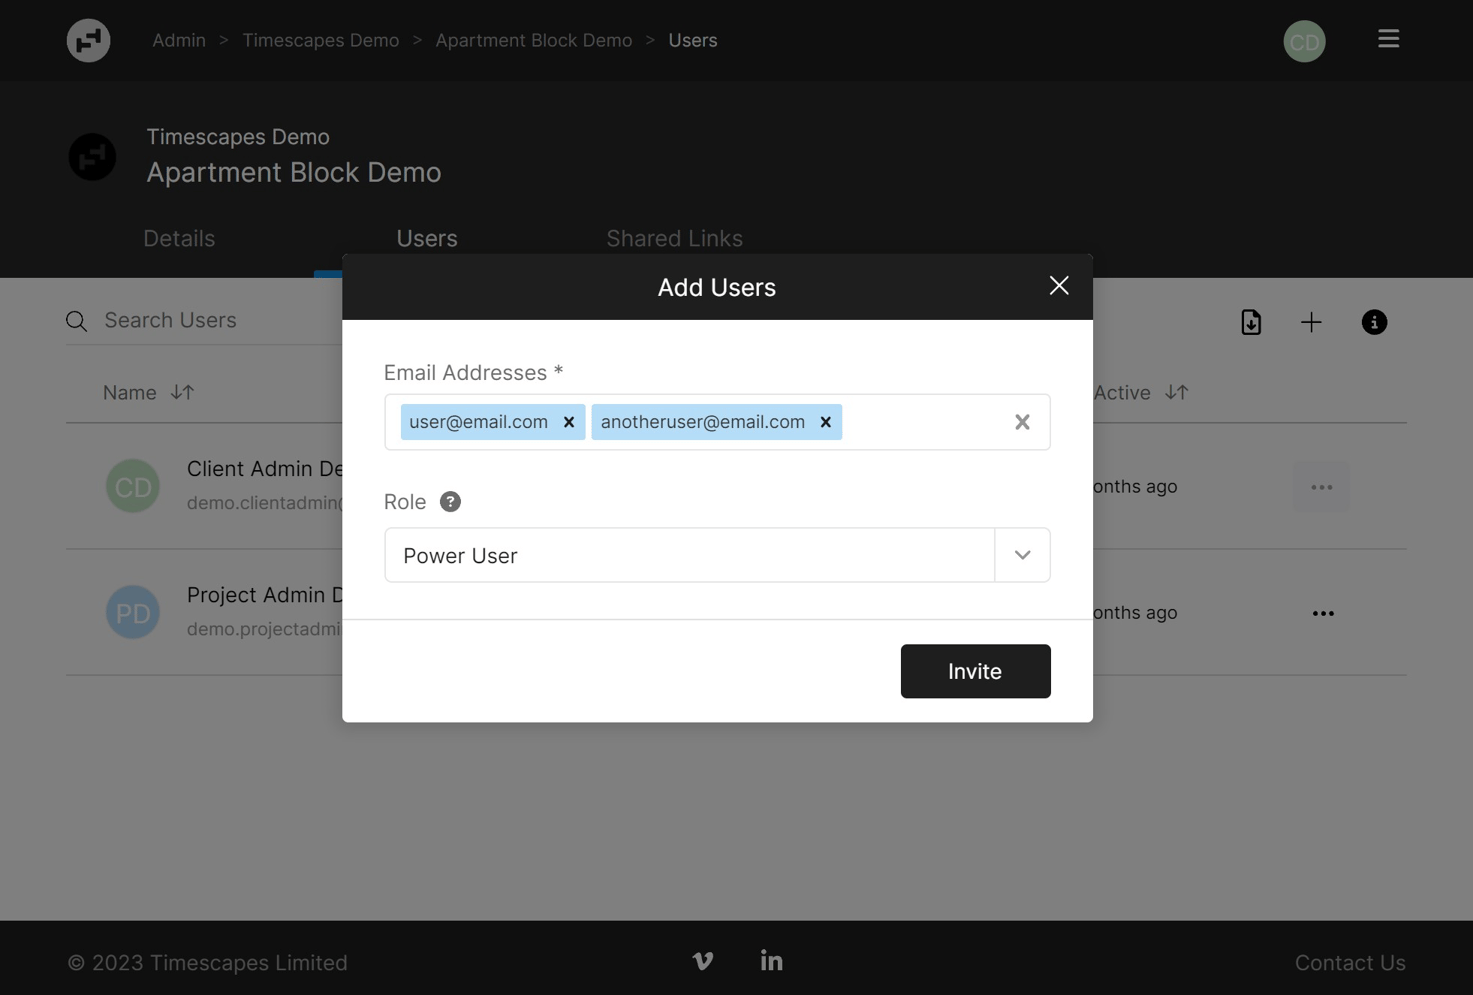Image resolution: width=1473 pixels, height=995 pixels.
Task: Click the PD avatar in Project Admin row
Action: point(133,612)
